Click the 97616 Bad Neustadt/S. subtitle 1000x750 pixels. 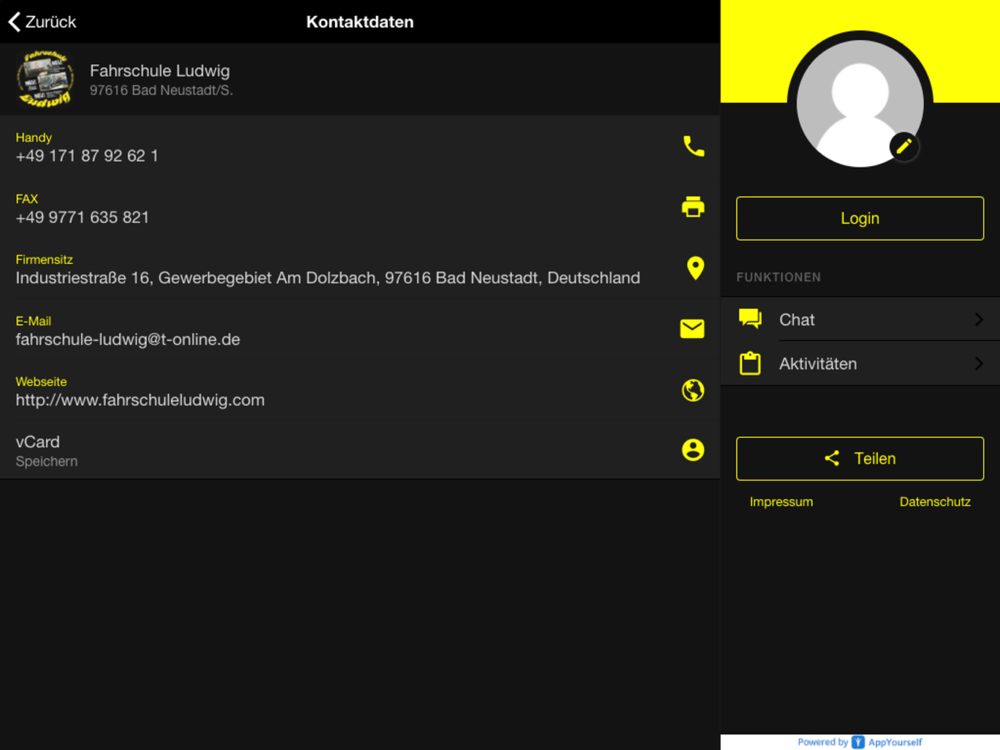click(161, 91)
